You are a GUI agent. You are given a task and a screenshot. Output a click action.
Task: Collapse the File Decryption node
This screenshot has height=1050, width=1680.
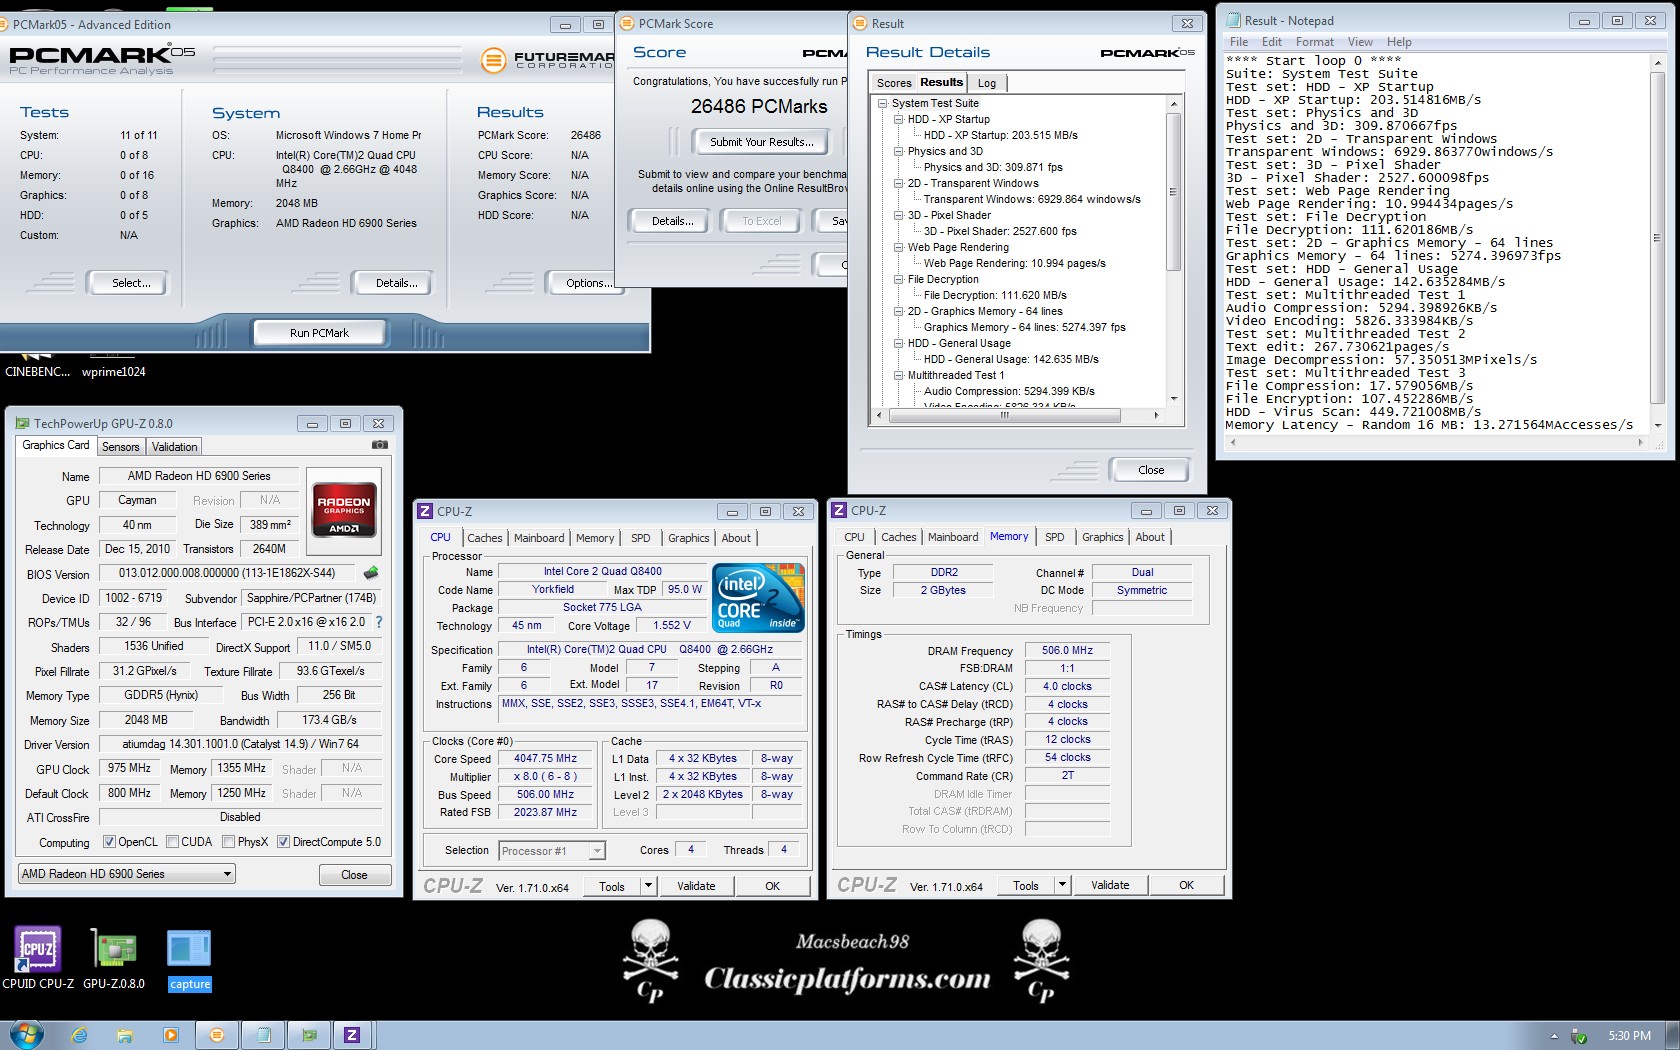tap(899, 279)
